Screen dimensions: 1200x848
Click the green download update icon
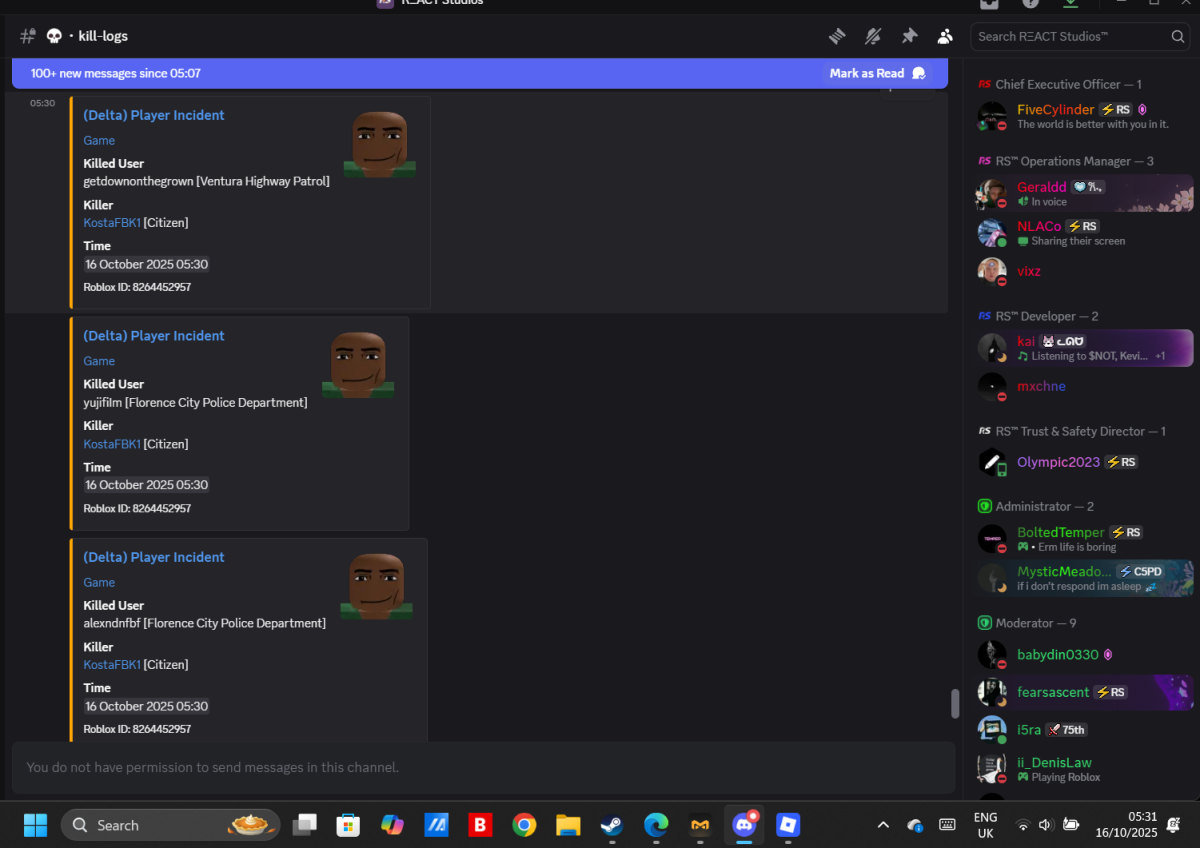[x=1071, y=3]
